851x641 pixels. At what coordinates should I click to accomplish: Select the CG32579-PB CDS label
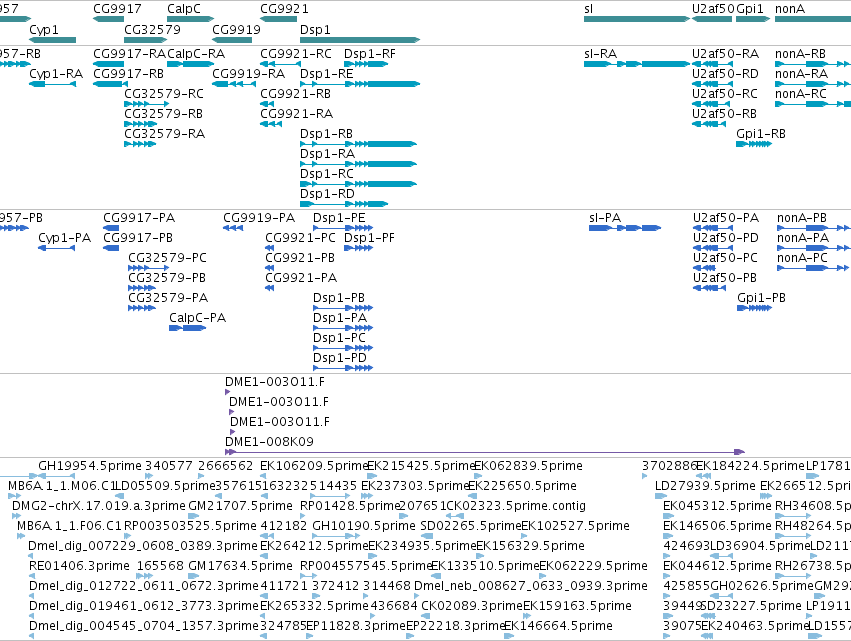(x=167, y=278)
